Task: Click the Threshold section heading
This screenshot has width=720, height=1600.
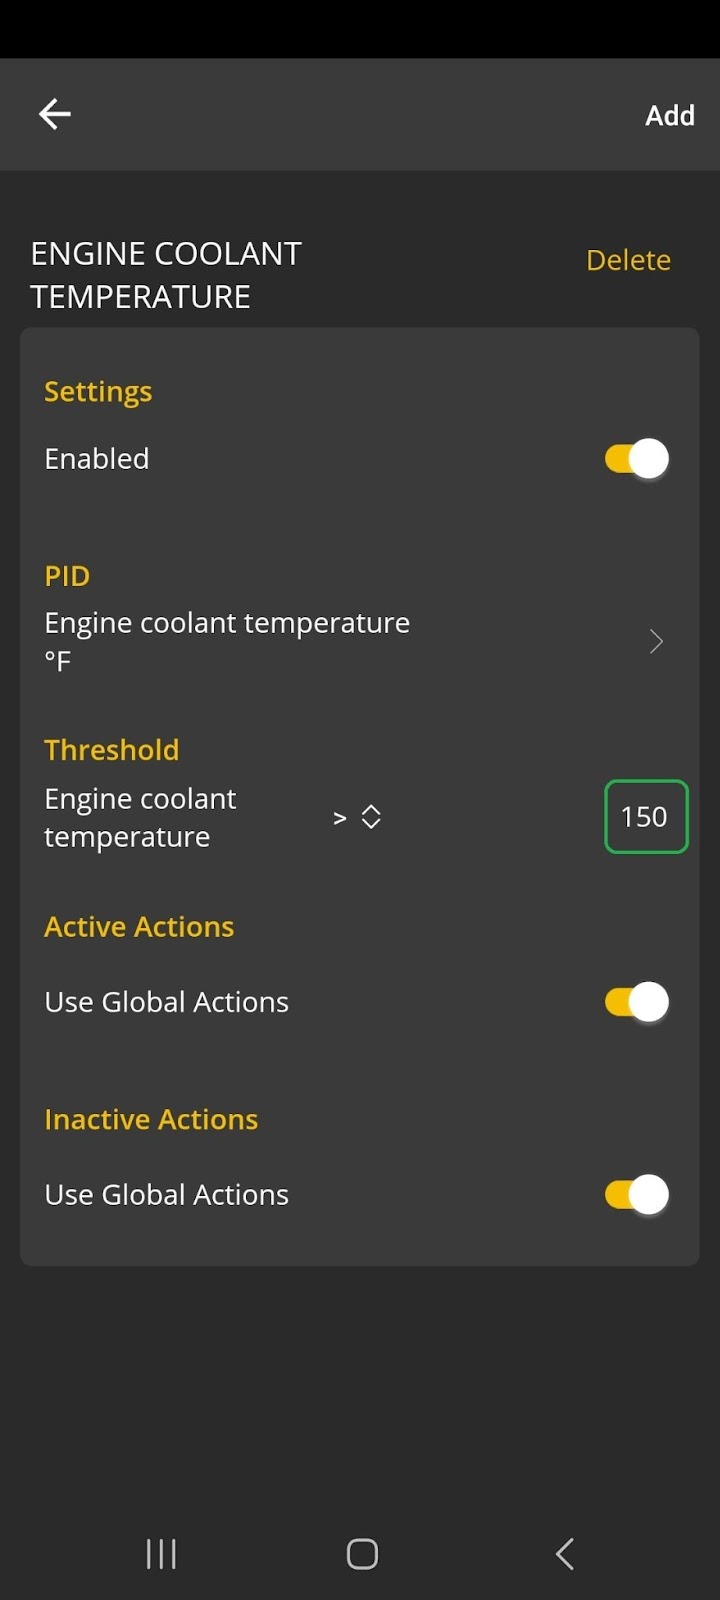Action: [x=111, y=749]
